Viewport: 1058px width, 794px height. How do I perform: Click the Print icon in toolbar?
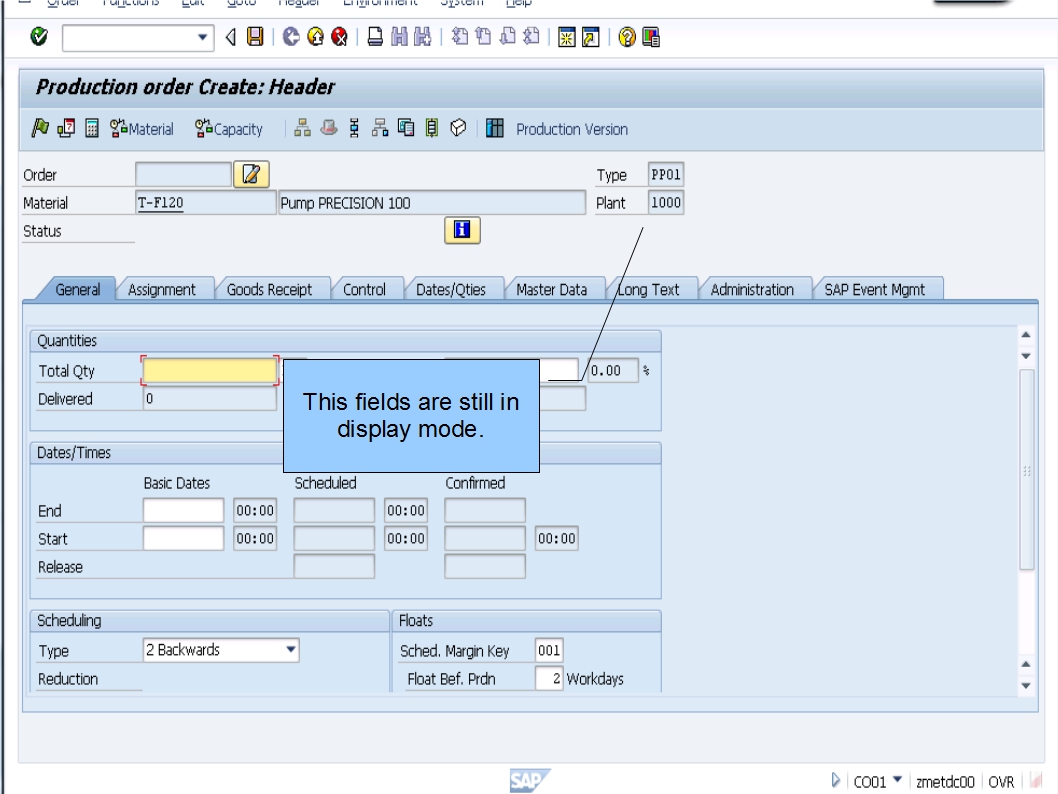click(375, 36)
